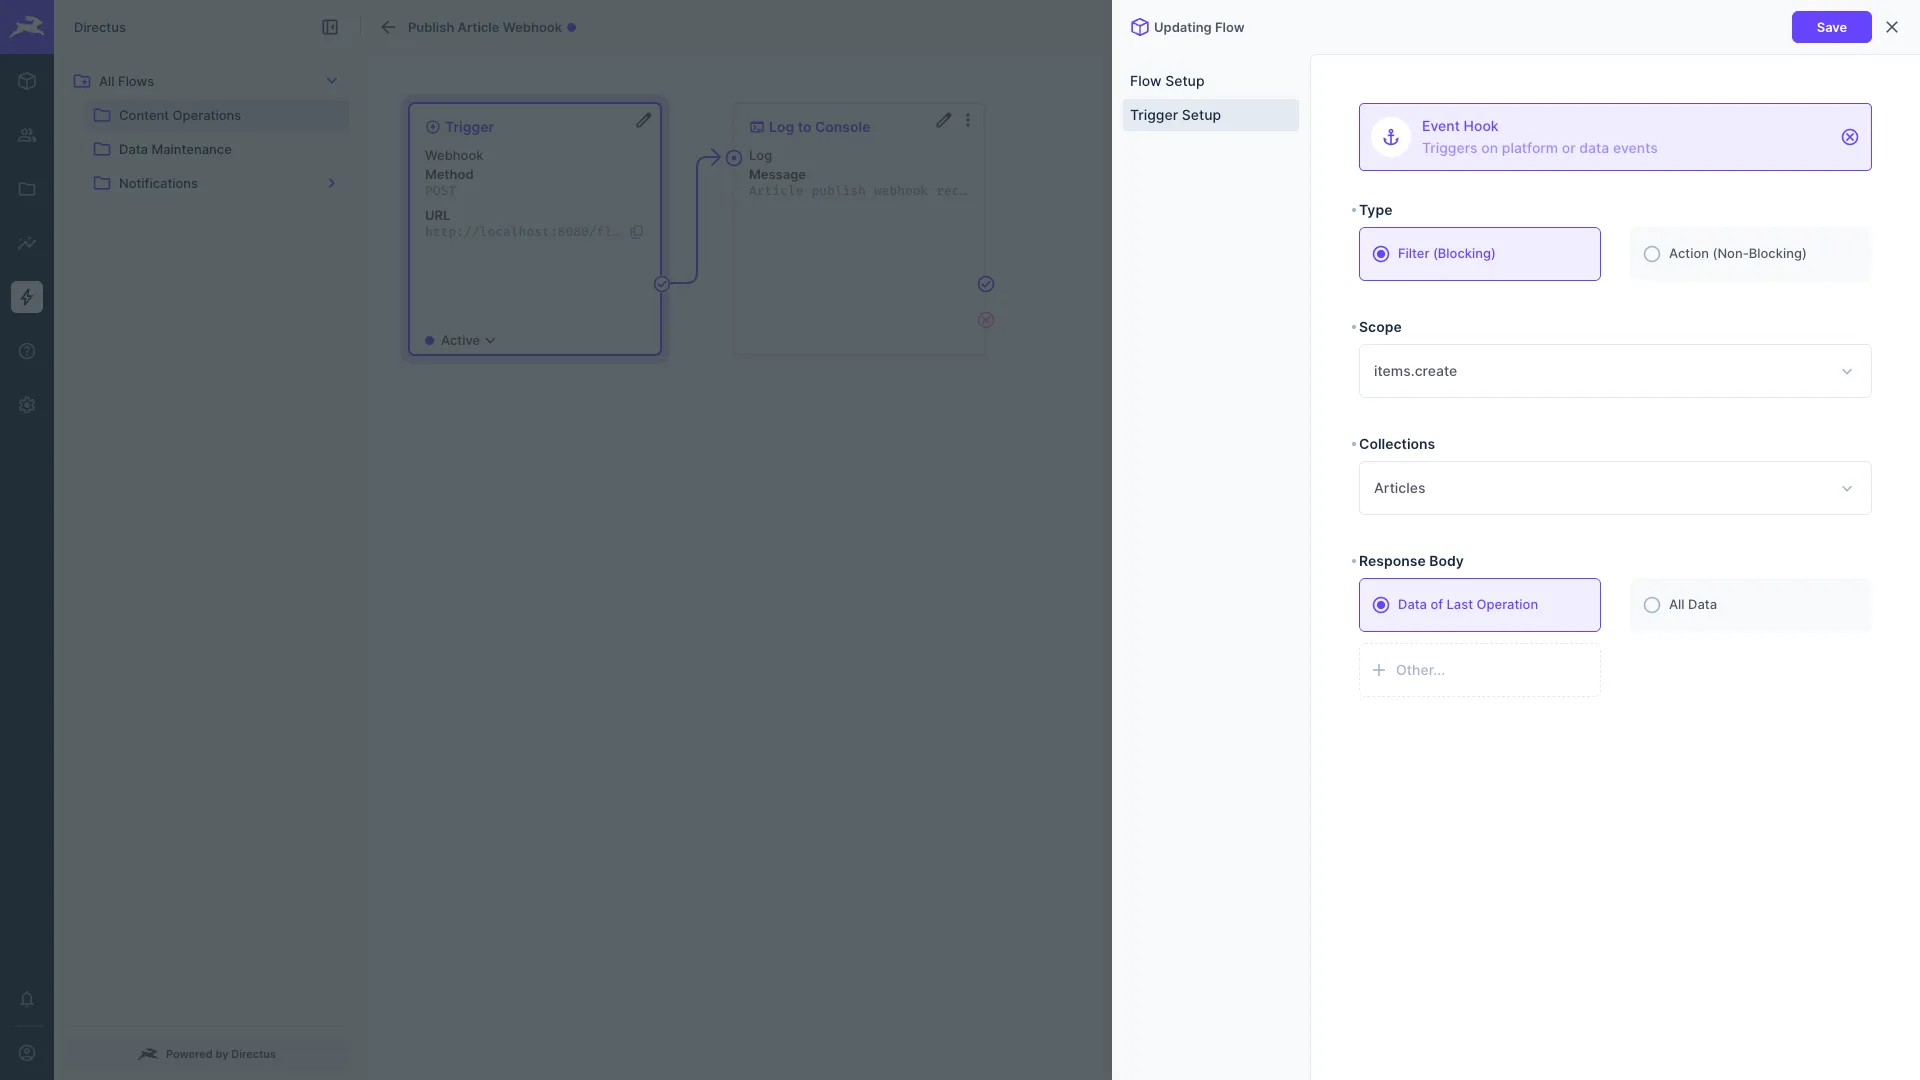The width and height of the screenshot is (1920, 1080).
Task: Open the User Directory icon in sidebar
Action: click(x=27, y=135)
